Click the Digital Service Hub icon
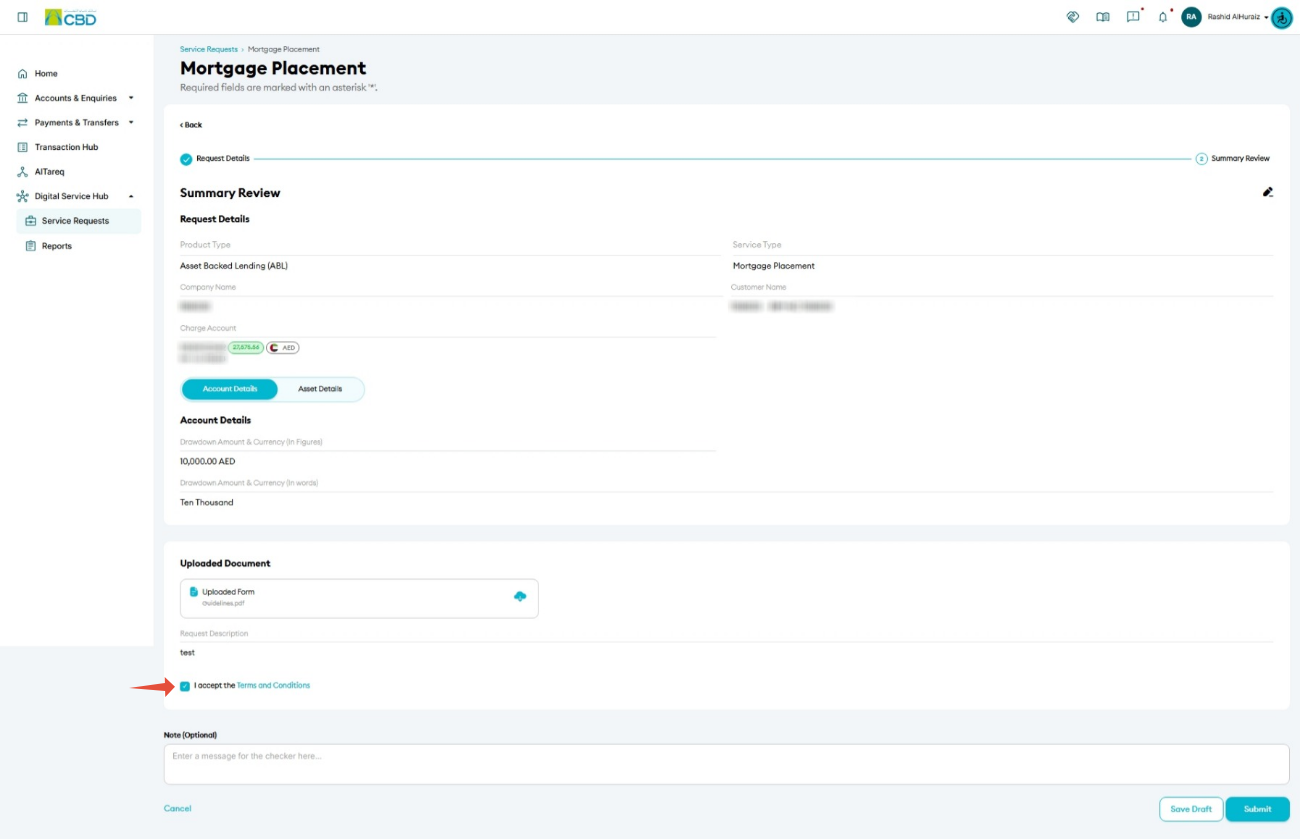The width and height of the screenshot is (1300, 839). [23, 196]
